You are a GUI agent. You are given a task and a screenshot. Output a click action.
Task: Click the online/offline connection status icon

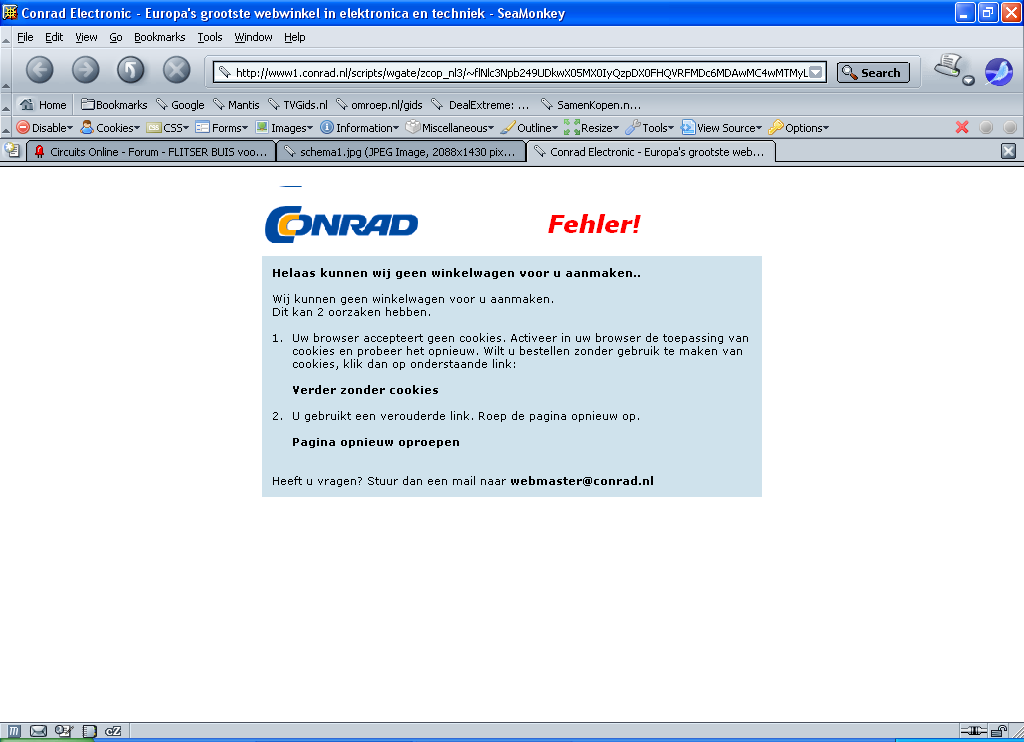pos(973,731)
